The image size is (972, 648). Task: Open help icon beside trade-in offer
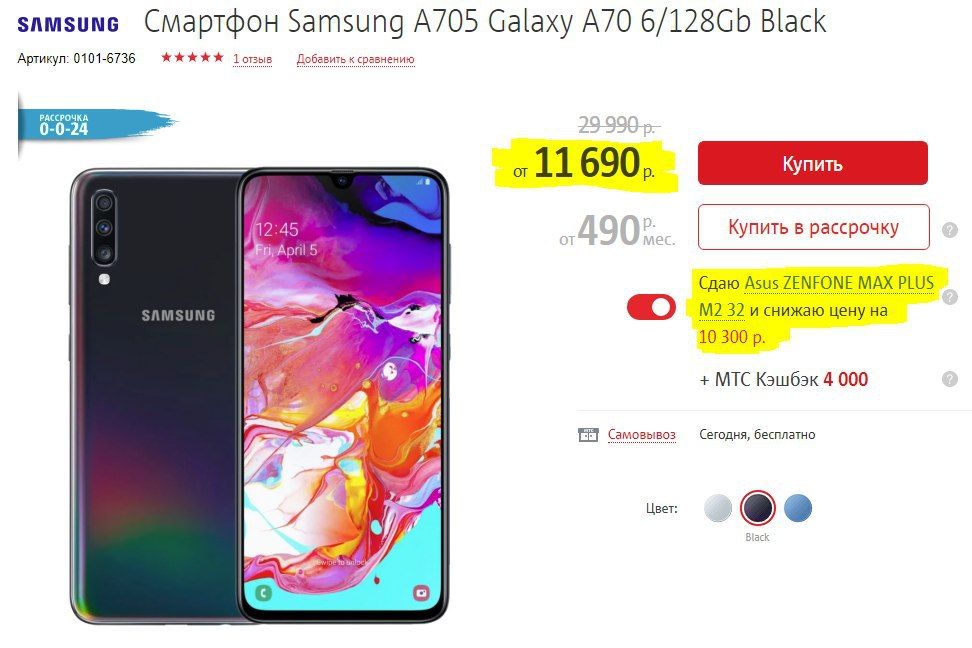950,297
